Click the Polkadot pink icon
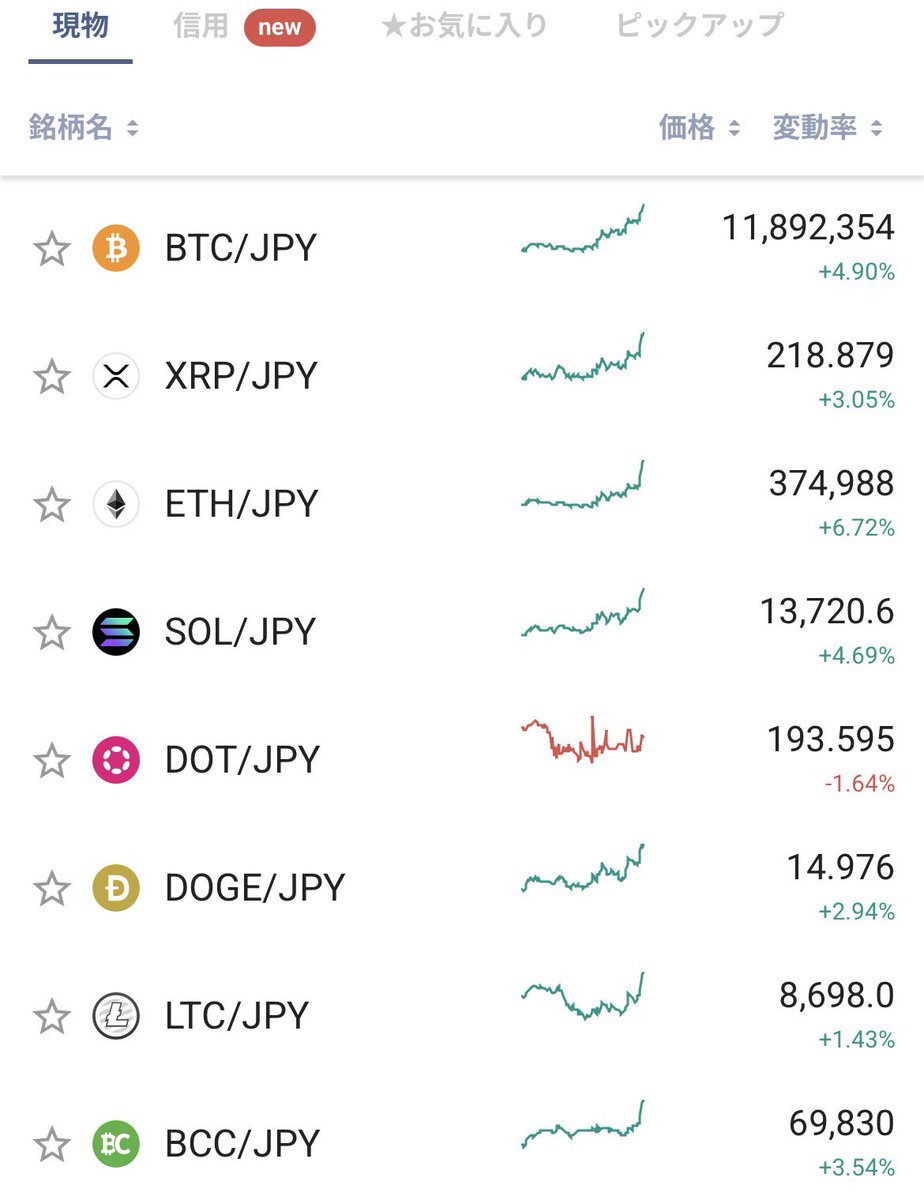 tap(116, 760)
